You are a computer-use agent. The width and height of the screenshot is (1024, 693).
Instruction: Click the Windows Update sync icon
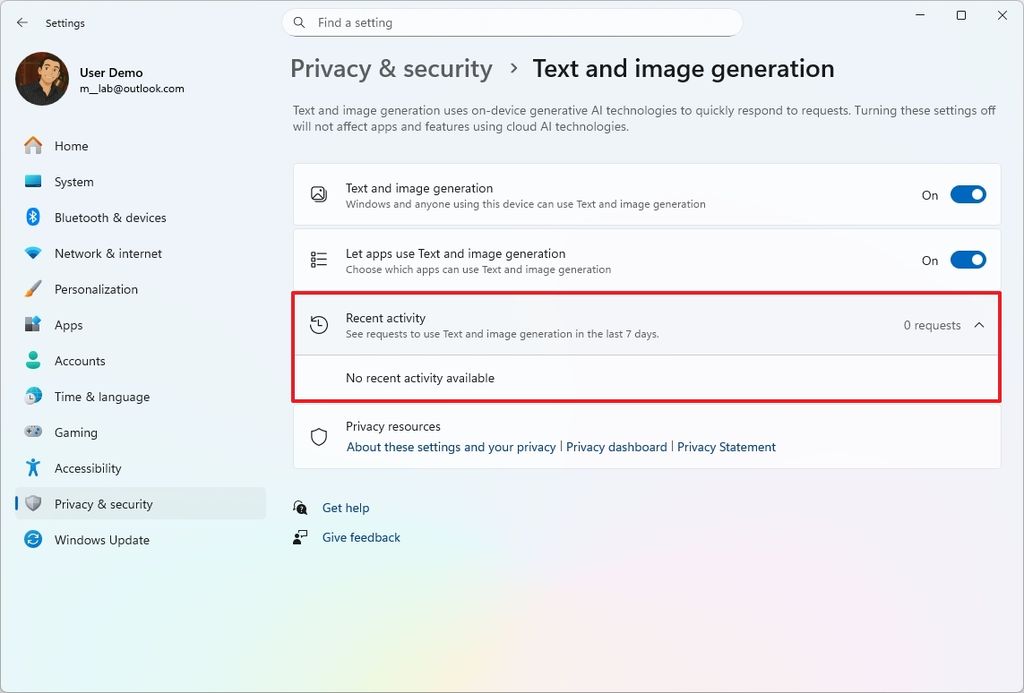tap(33, 540)
